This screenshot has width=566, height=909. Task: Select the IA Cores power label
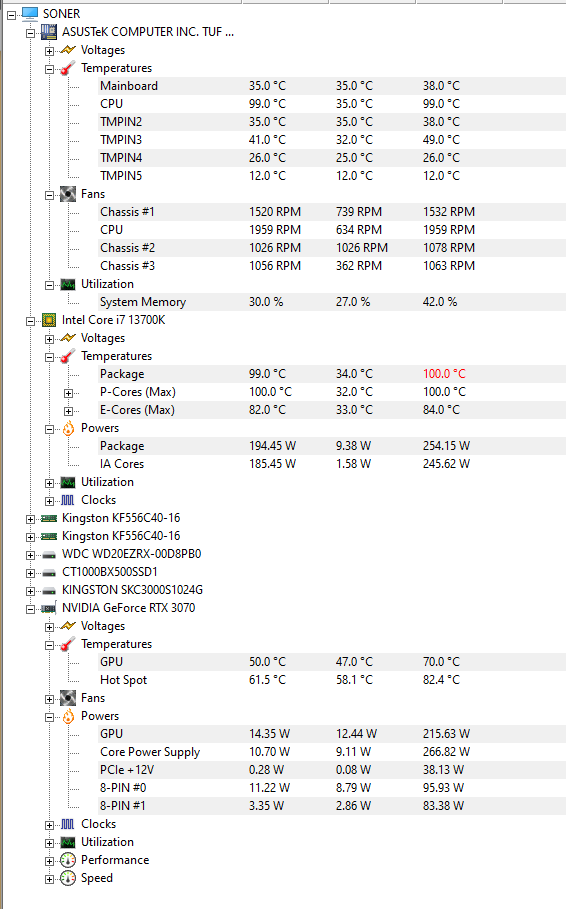tap(122, 464)
